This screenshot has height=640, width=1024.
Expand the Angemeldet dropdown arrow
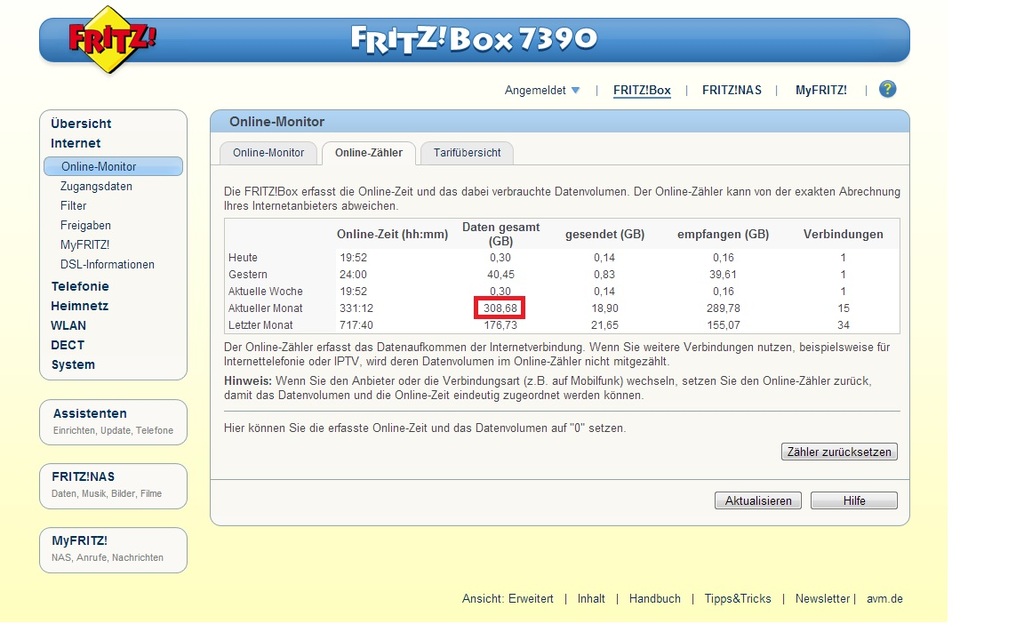coord(575,91)
